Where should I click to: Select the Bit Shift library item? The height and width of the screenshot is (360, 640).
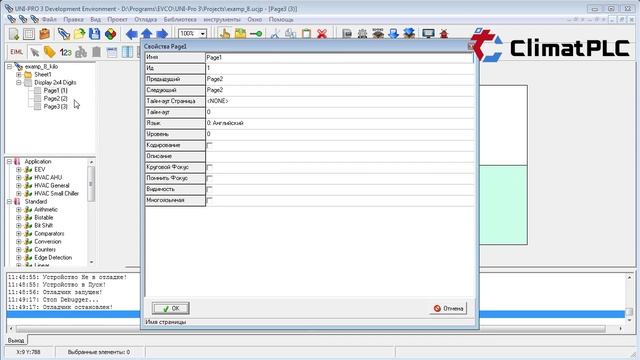[43, 226]
